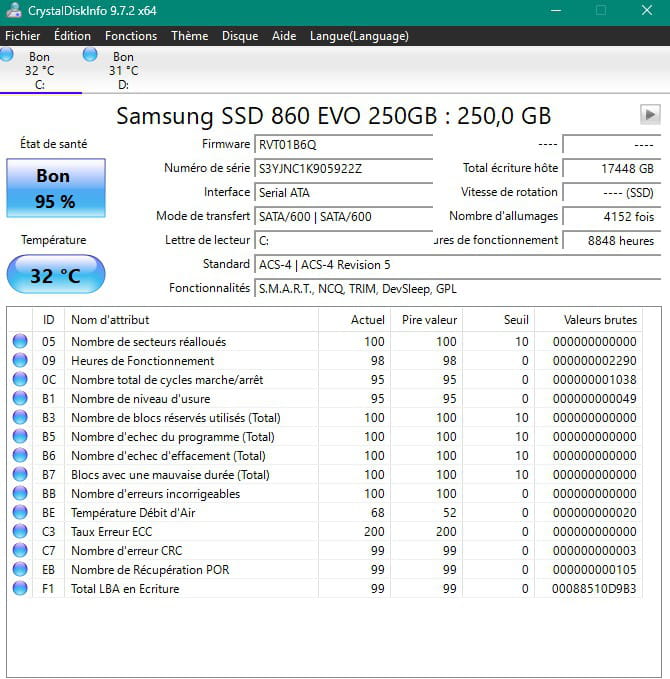670x679 pixels.
Task: Click status icon of Température Débit d'Air row
Action: pos(20,513)
